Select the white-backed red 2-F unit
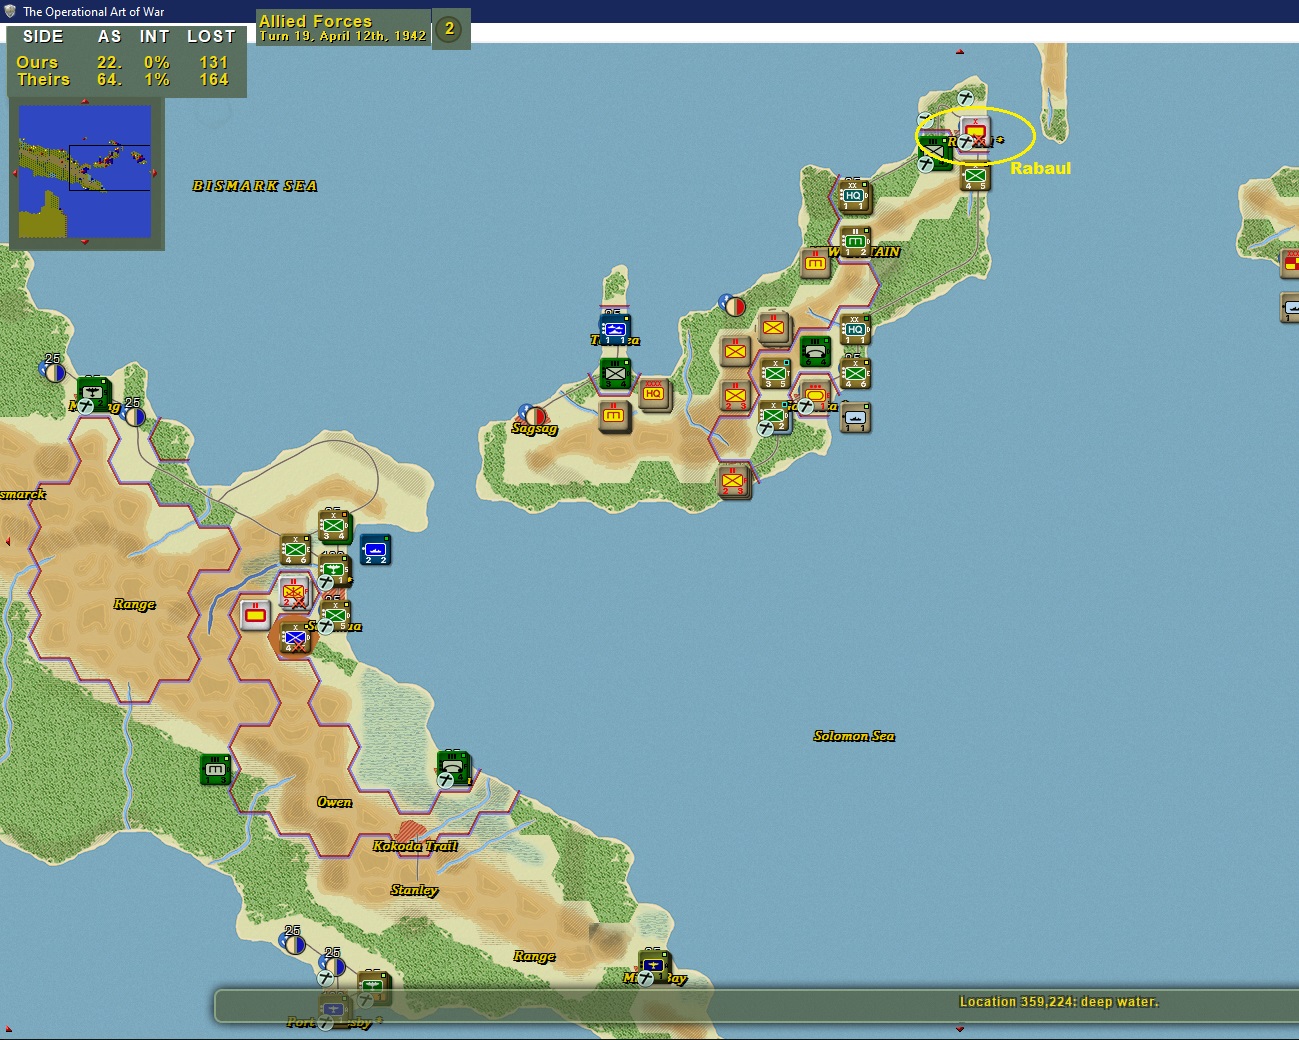 [x=294, y=592]
